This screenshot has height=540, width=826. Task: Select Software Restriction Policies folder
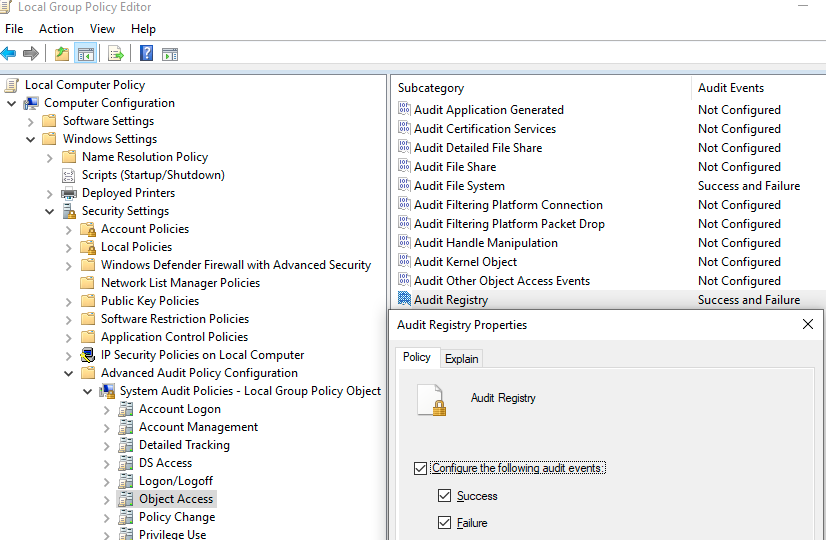click(175, 319)
